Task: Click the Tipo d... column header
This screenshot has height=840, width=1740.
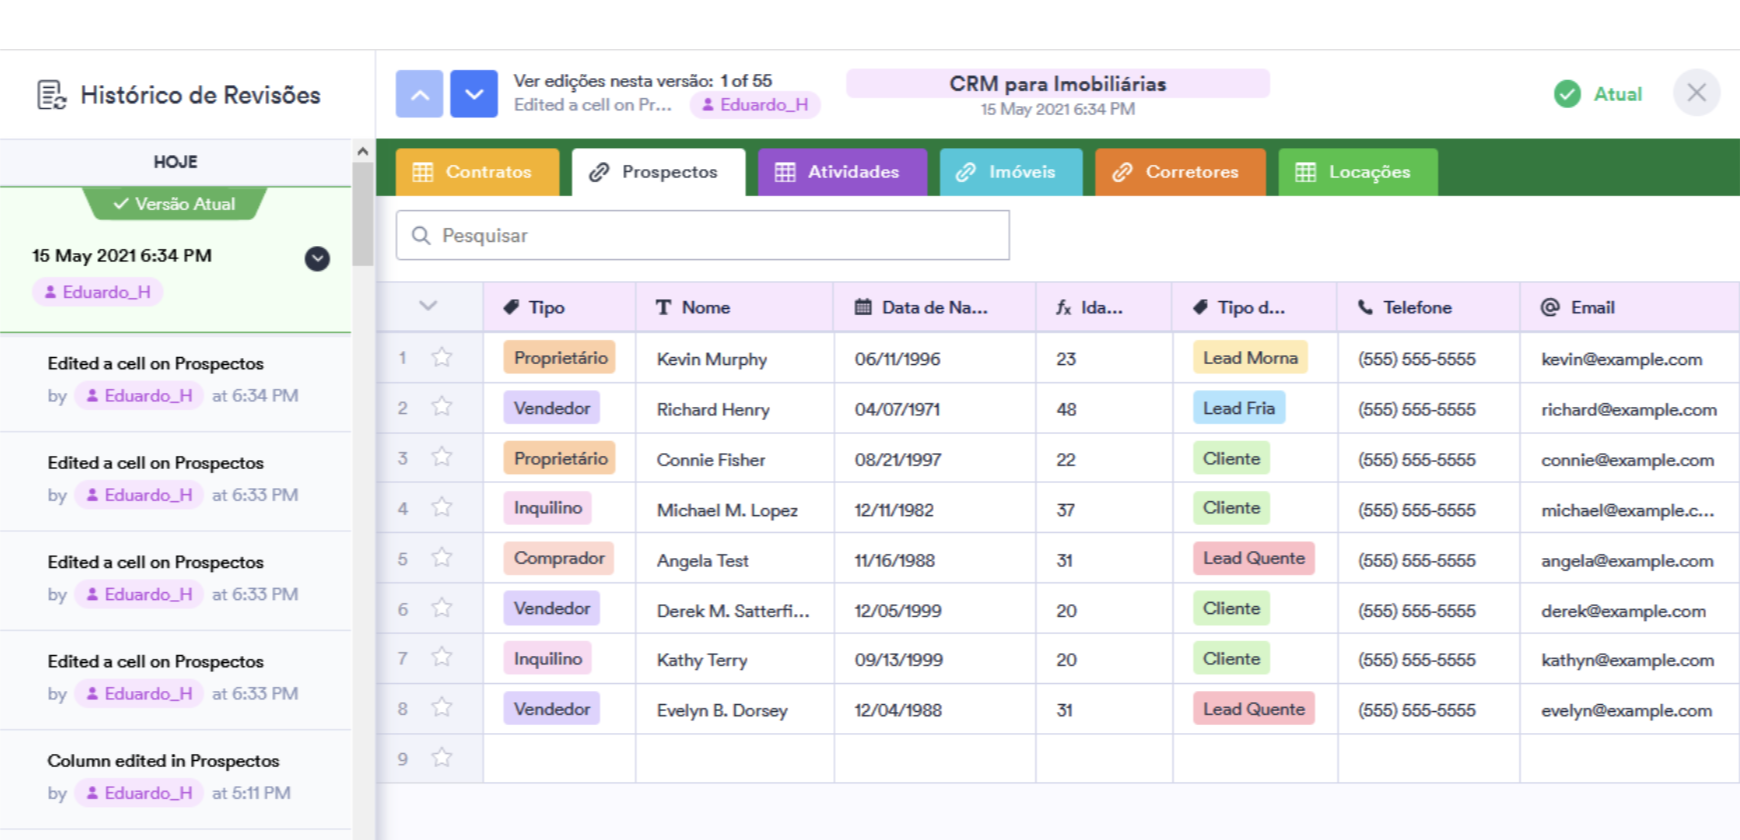Action: tap(1255, 307)
